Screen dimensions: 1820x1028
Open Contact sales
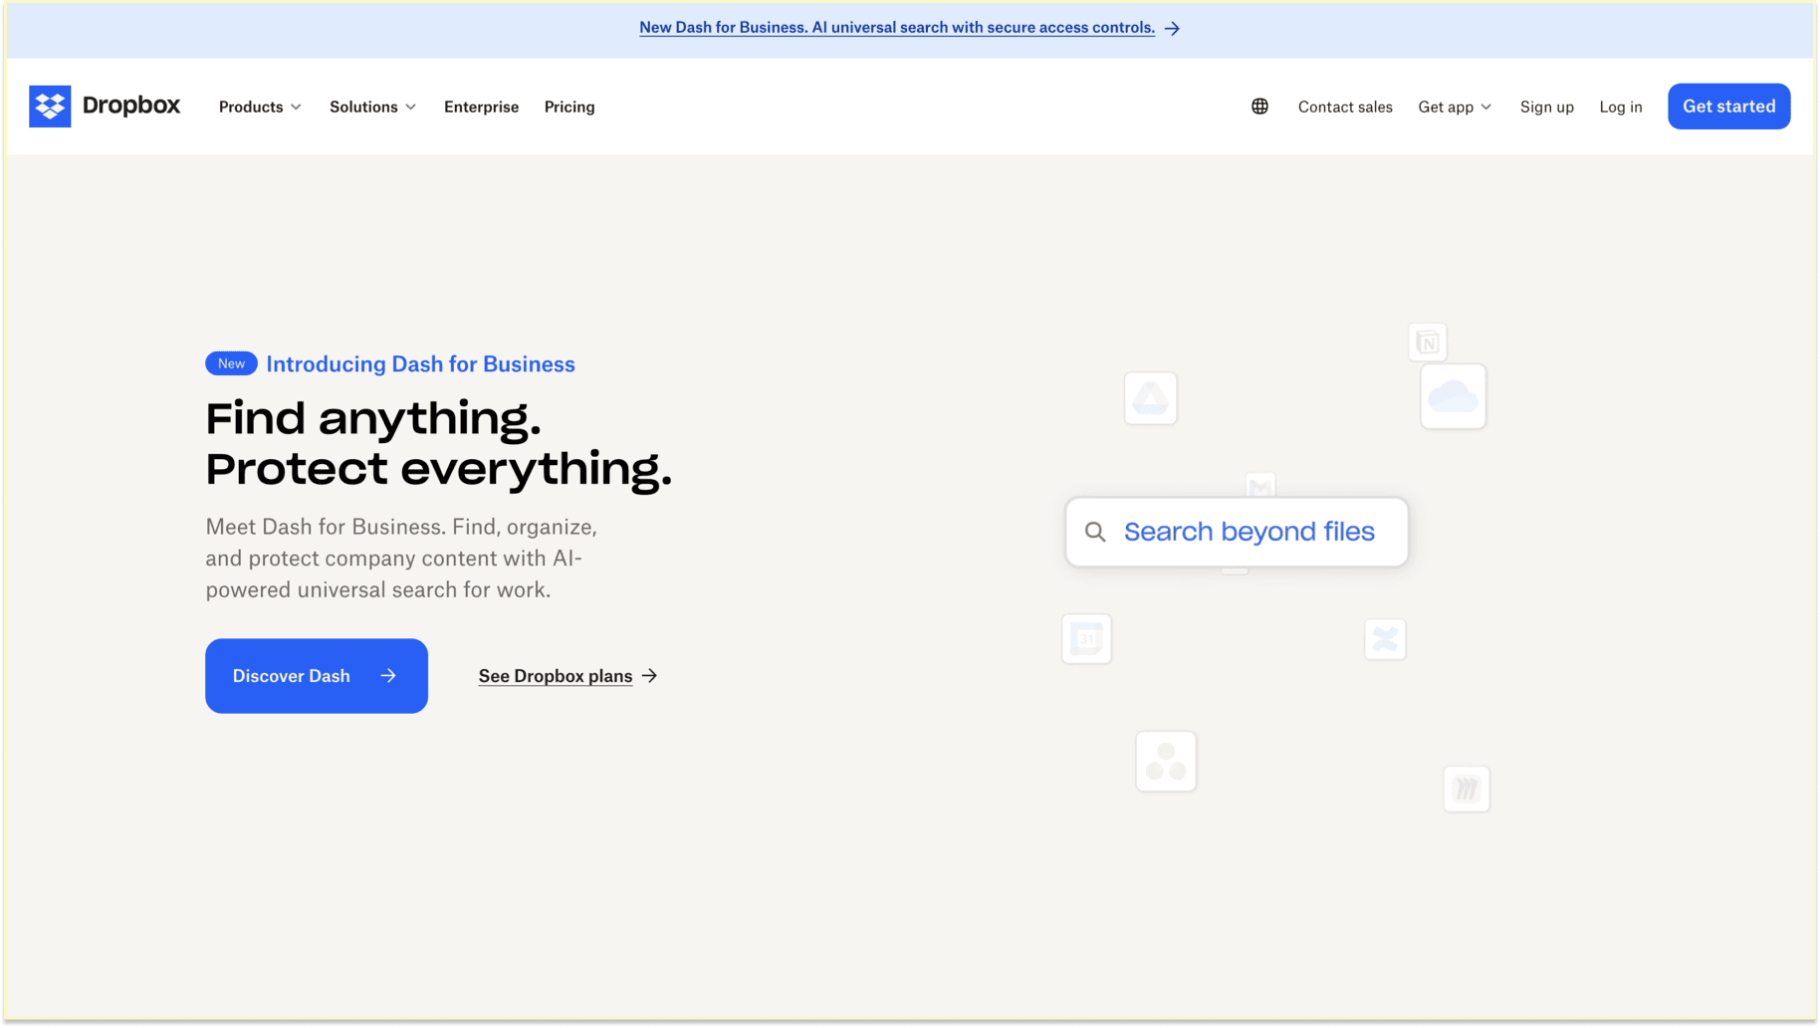pyautogui.click(x=1345, y=107)
